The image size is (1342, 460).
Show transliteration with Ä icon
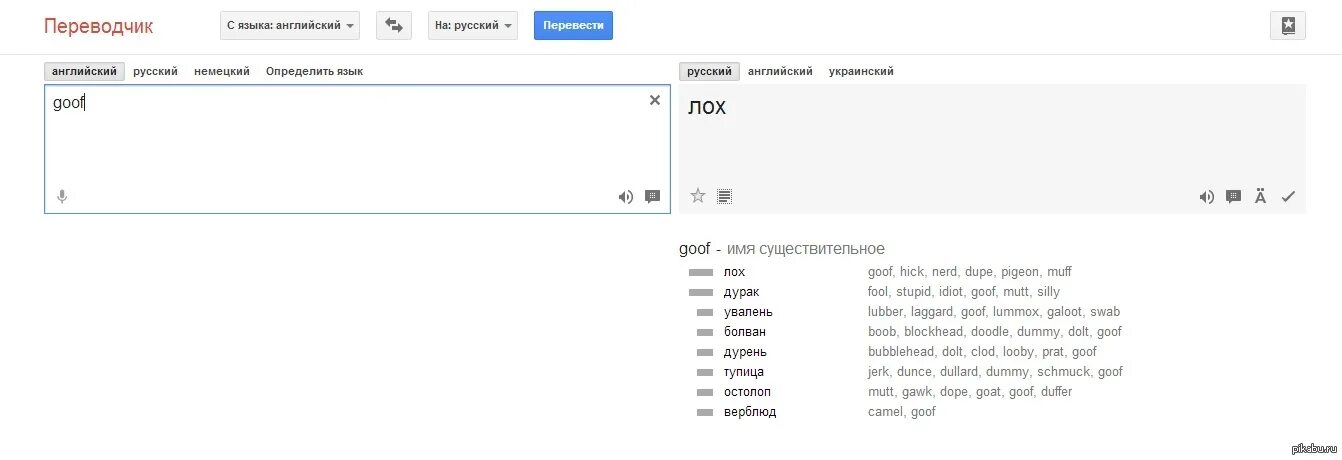1261,197
